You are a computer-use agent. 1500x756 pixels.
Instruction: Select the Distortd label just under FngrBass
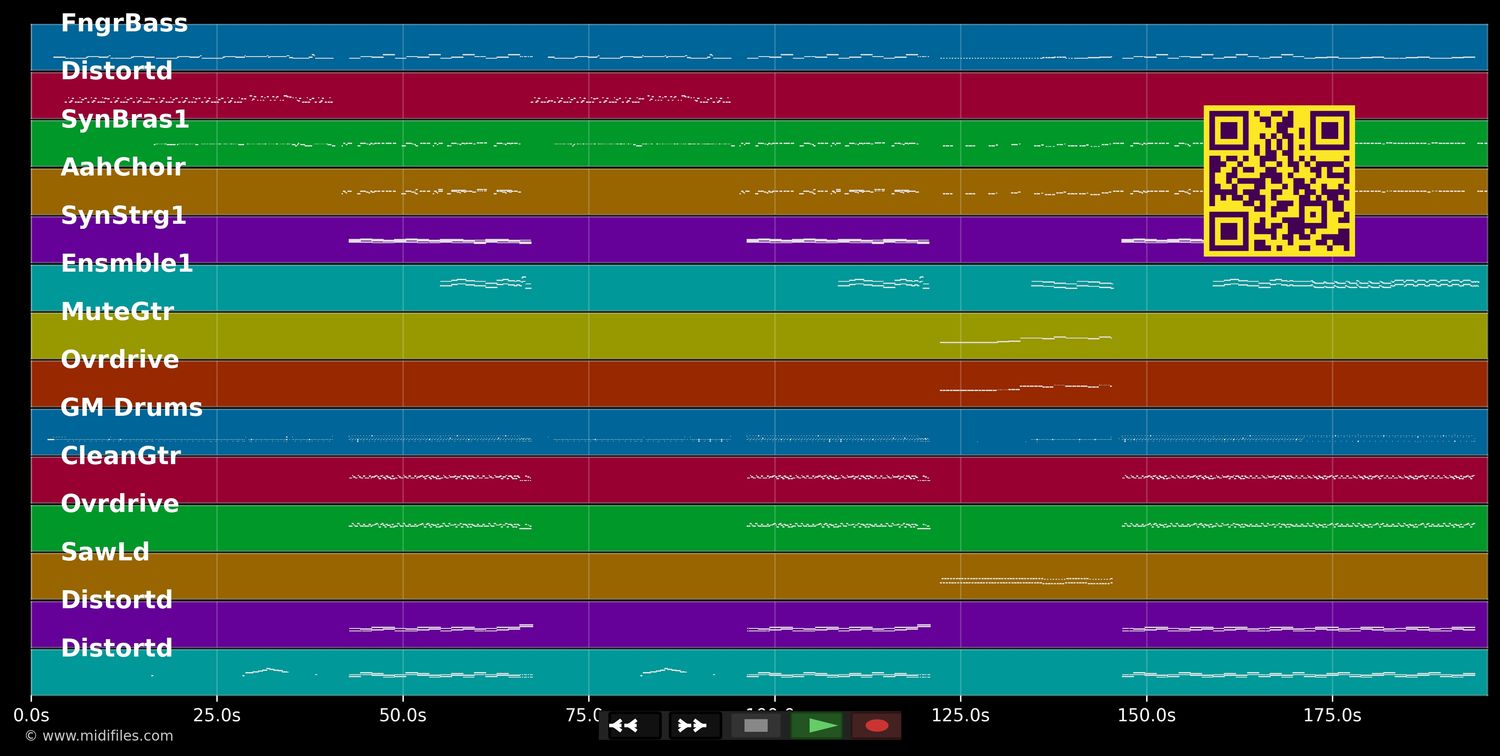click(117, 72)
